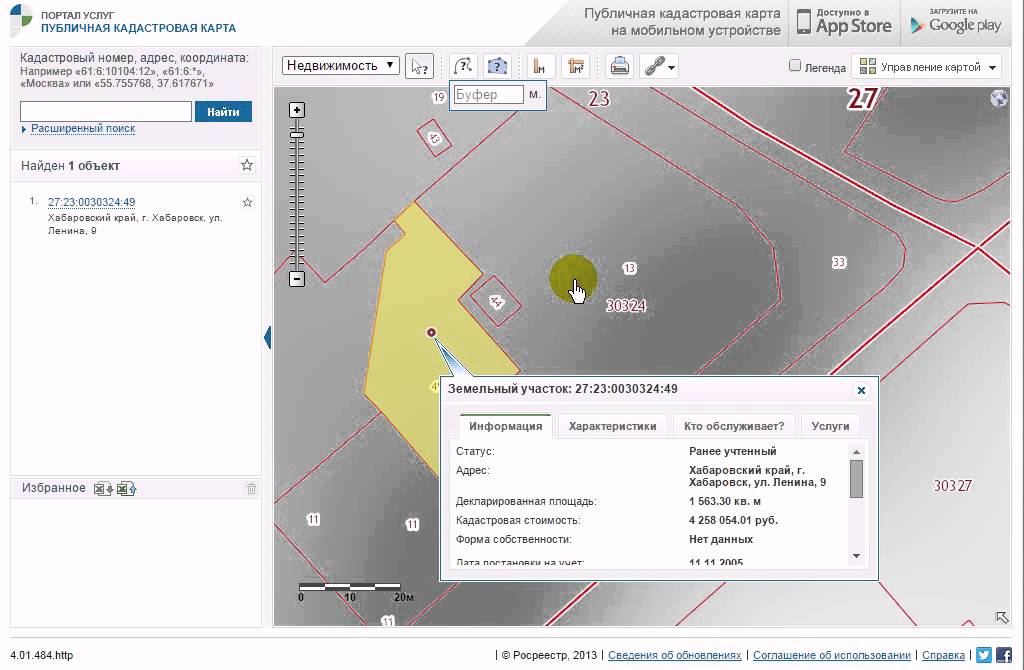The height and width of the screenshot is (670, 1024).
Task: Activate the area query selection tool
Action: click(x=497, y=66)
